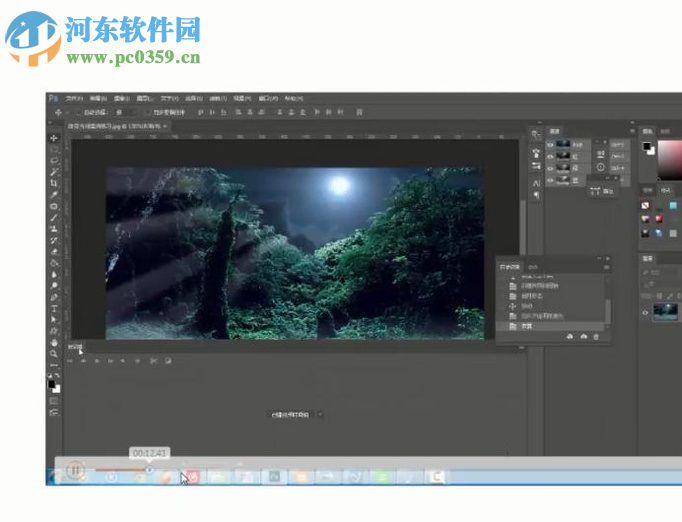
Task: Hide the RGB channel eye
Action: point(550,144)
